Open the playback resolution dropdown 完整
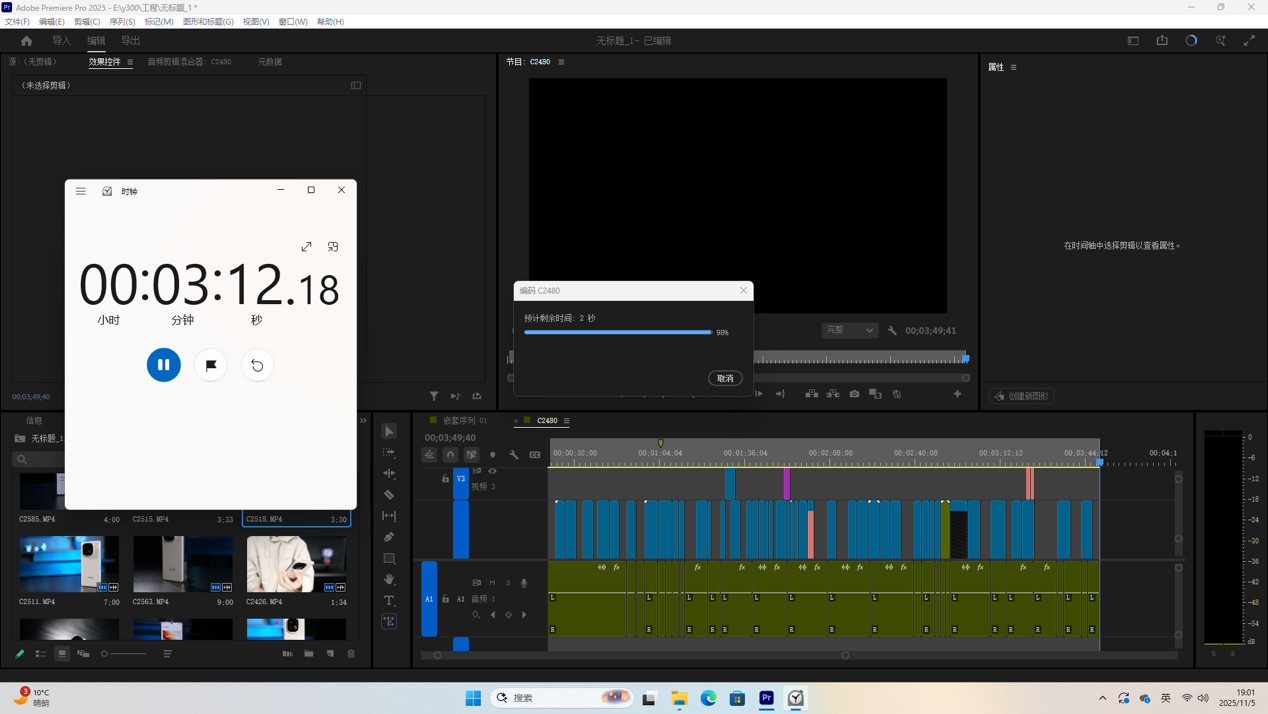 (x=849, y=330)
